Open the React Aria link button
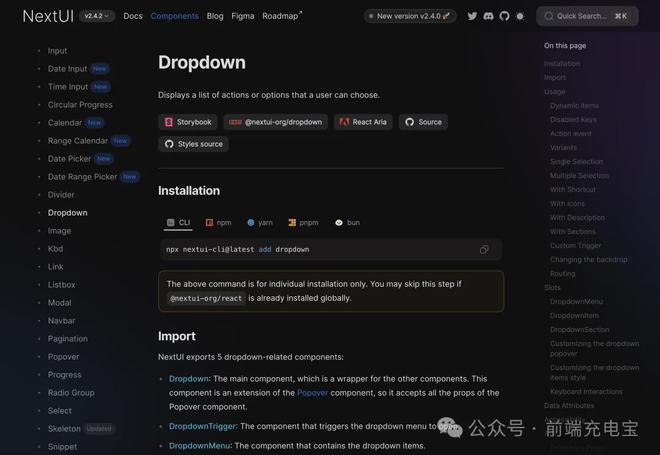The width and height of the screenshot is (660, 455). (x=362, y=122)
